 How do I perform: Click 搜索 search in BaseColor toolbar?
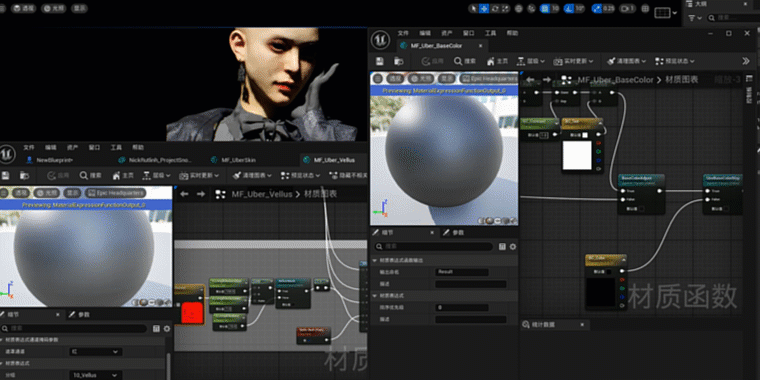pyautogui.click(x=464, y=61)
